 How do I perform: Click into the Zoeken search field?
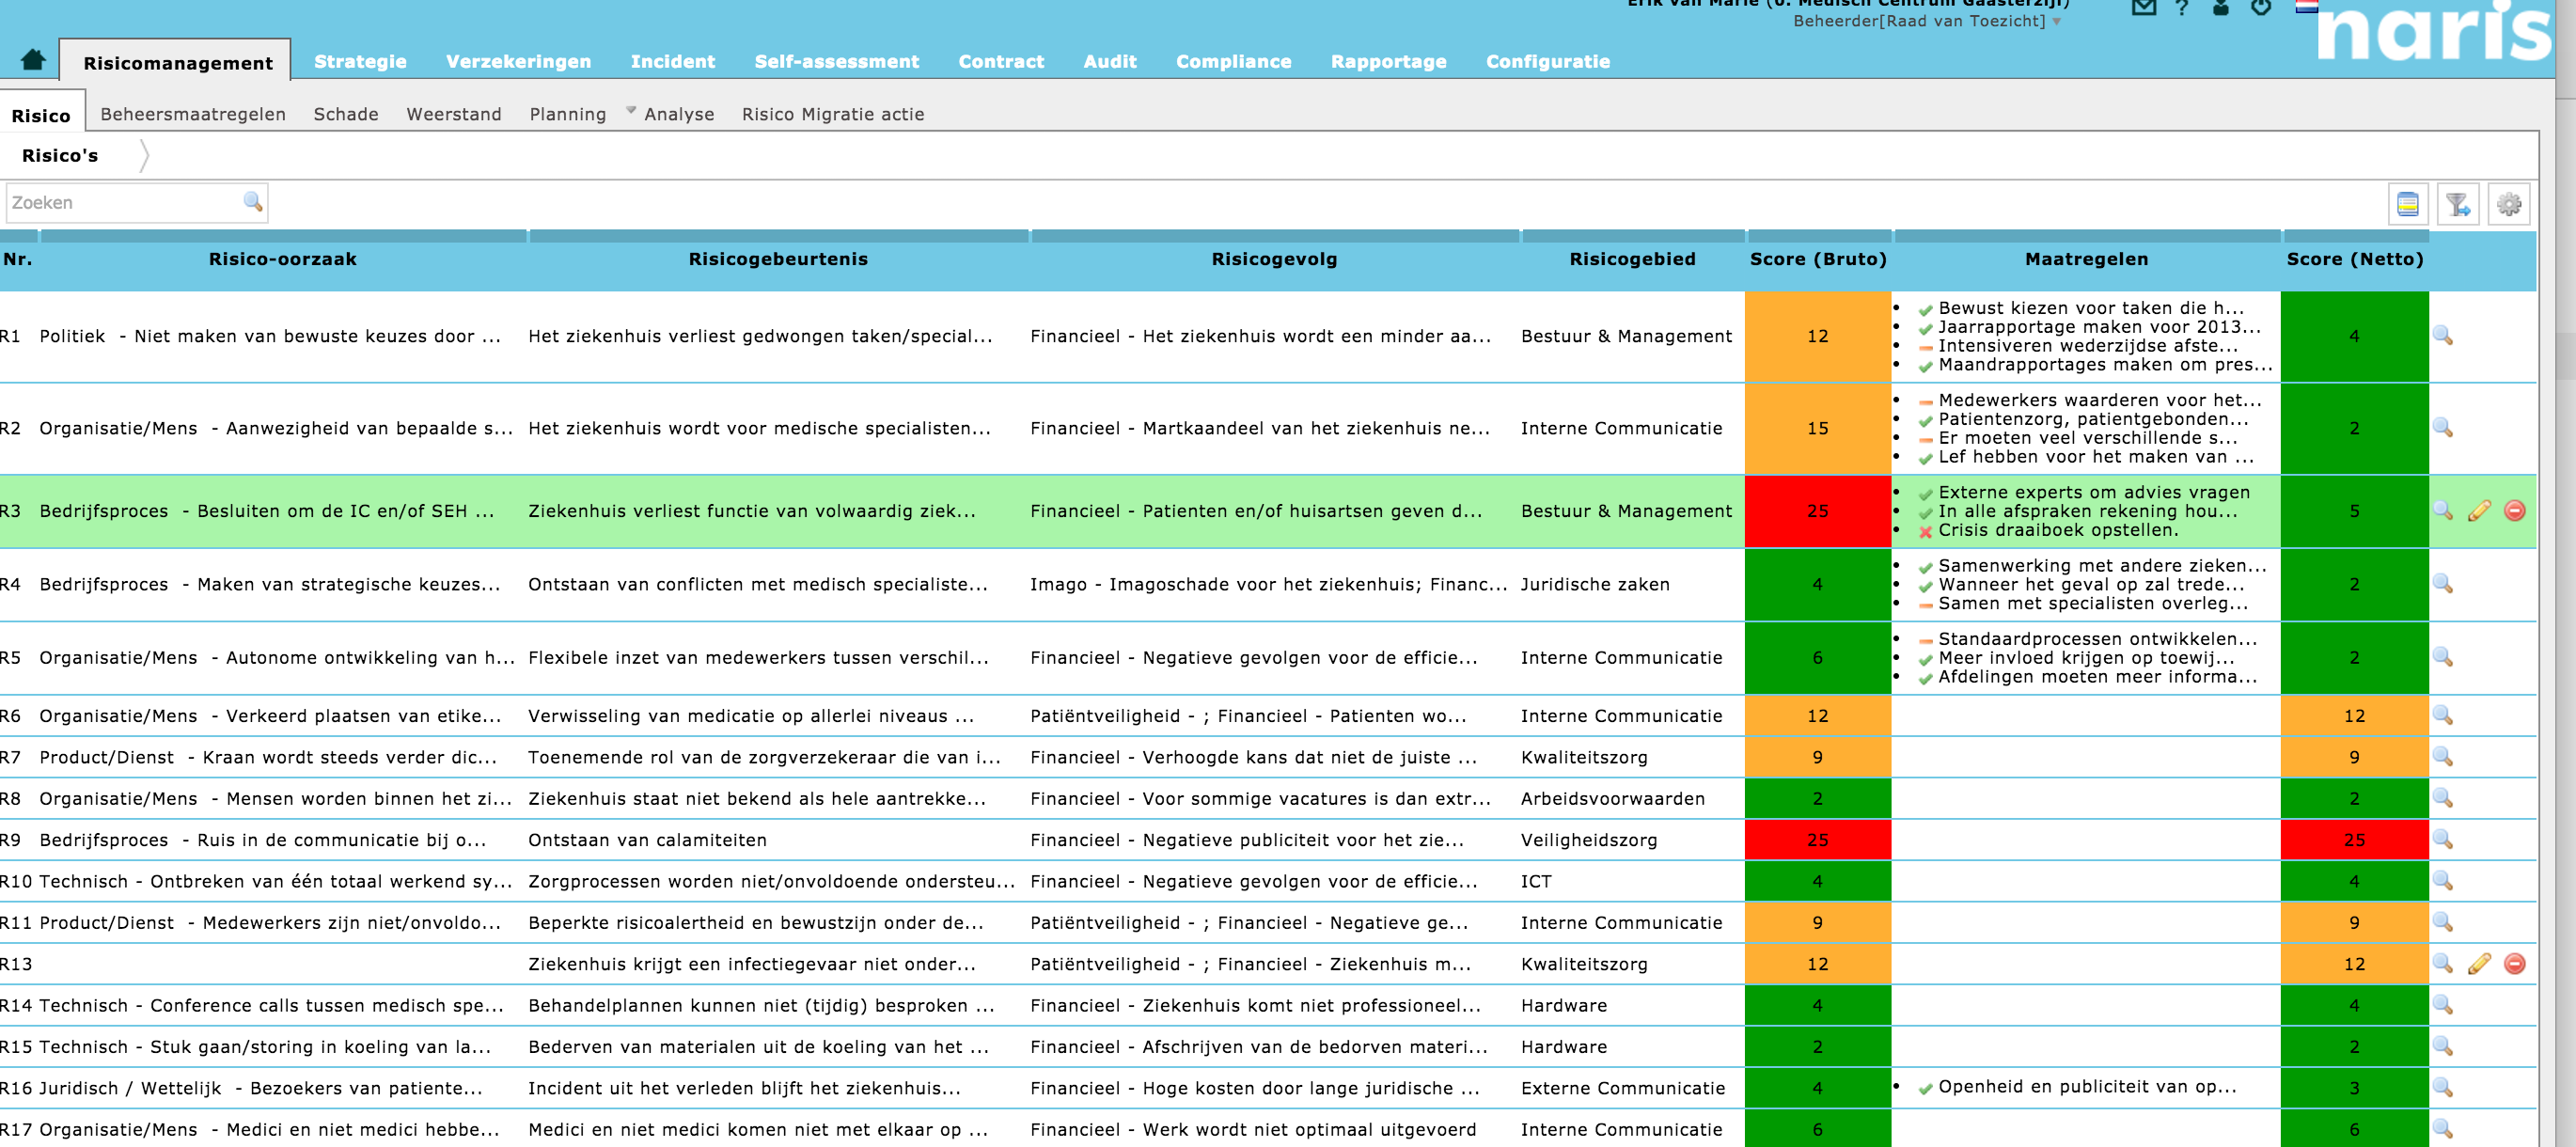tap(120, 203)
